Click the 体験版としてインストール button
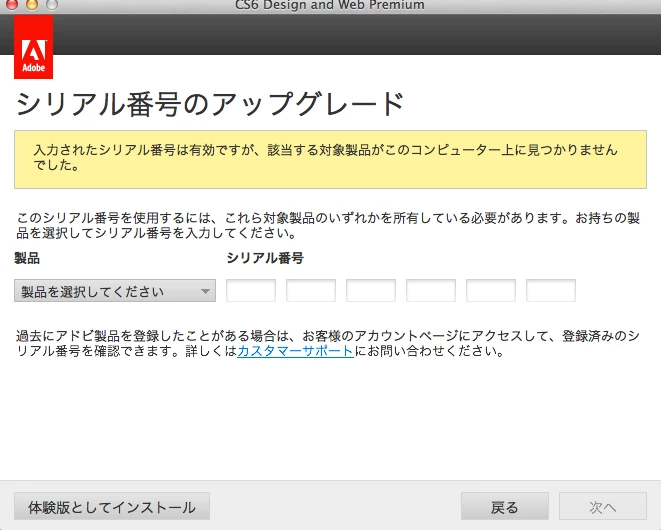The height and width of the screenshot is (530, 661). pyautogui.click(x=112, y=506)
